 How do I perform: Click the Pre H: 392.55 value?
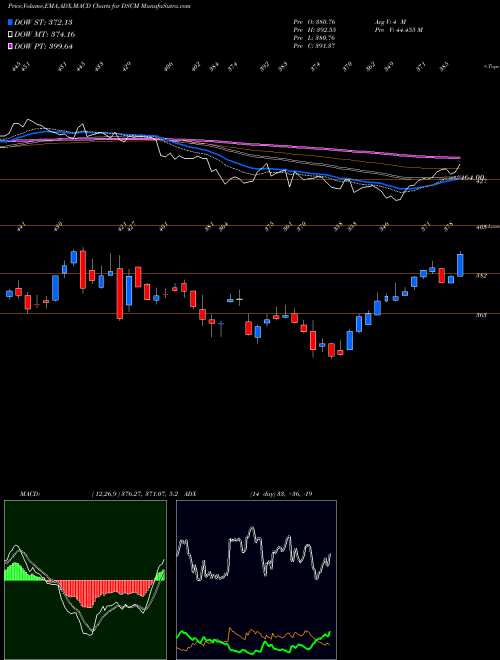point(314,30)
